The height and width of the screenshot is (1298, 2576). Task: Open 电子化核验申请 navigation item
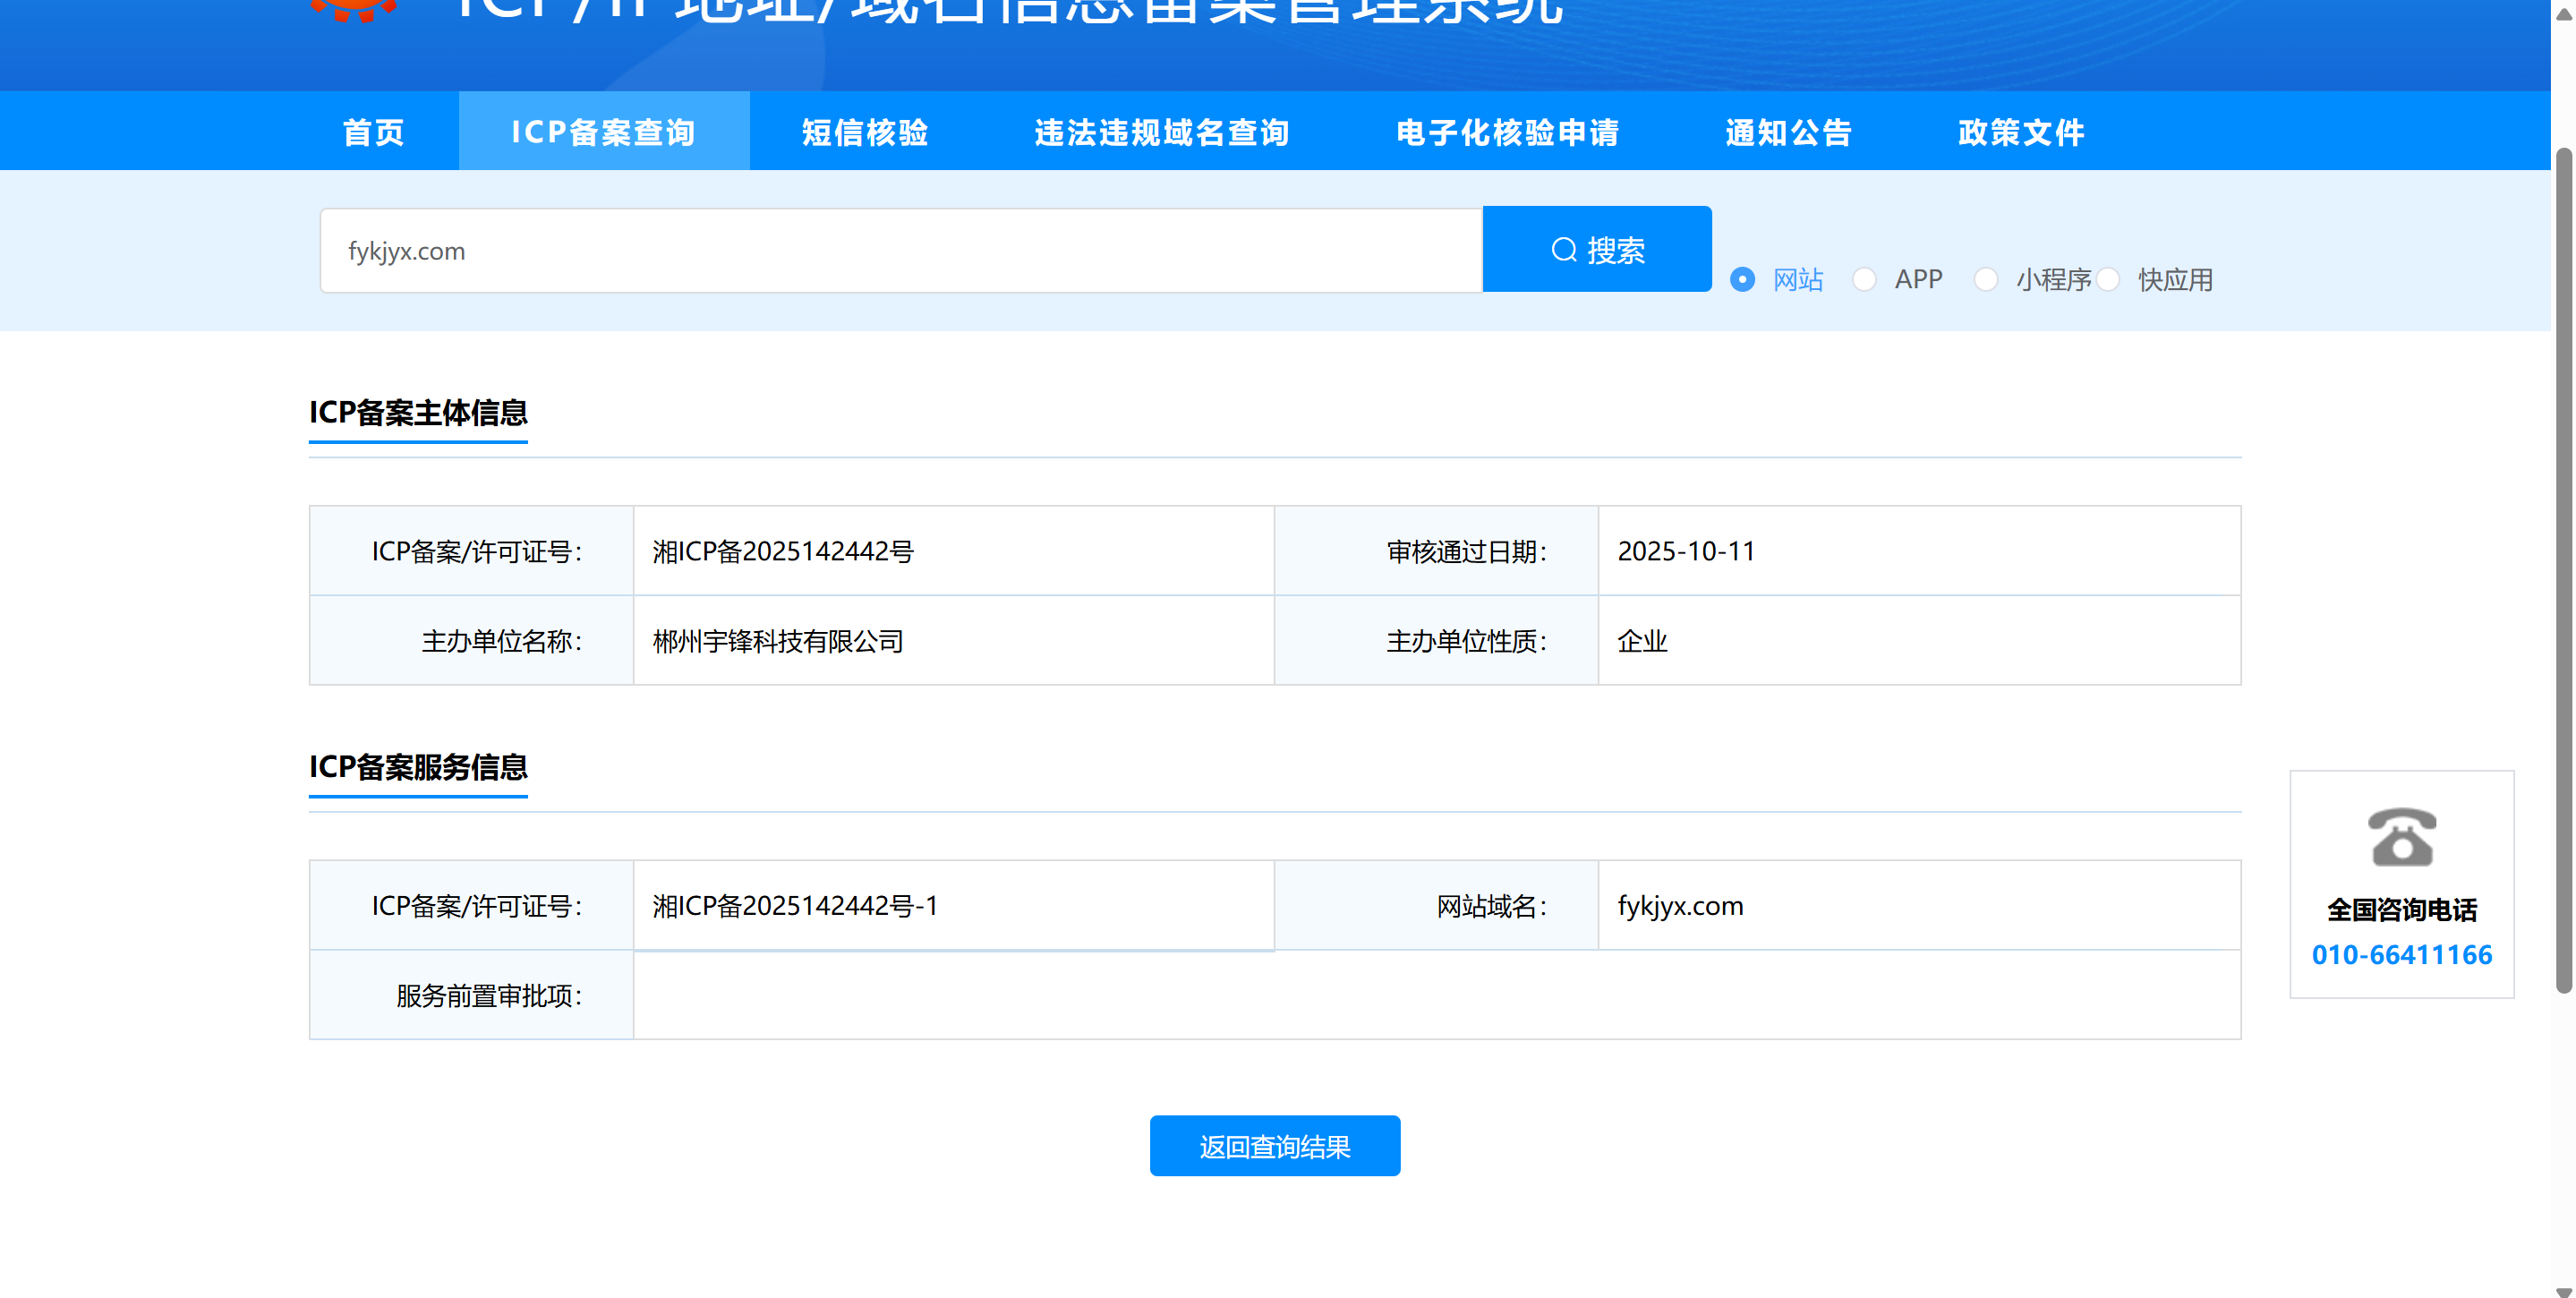pos(1507,132)
